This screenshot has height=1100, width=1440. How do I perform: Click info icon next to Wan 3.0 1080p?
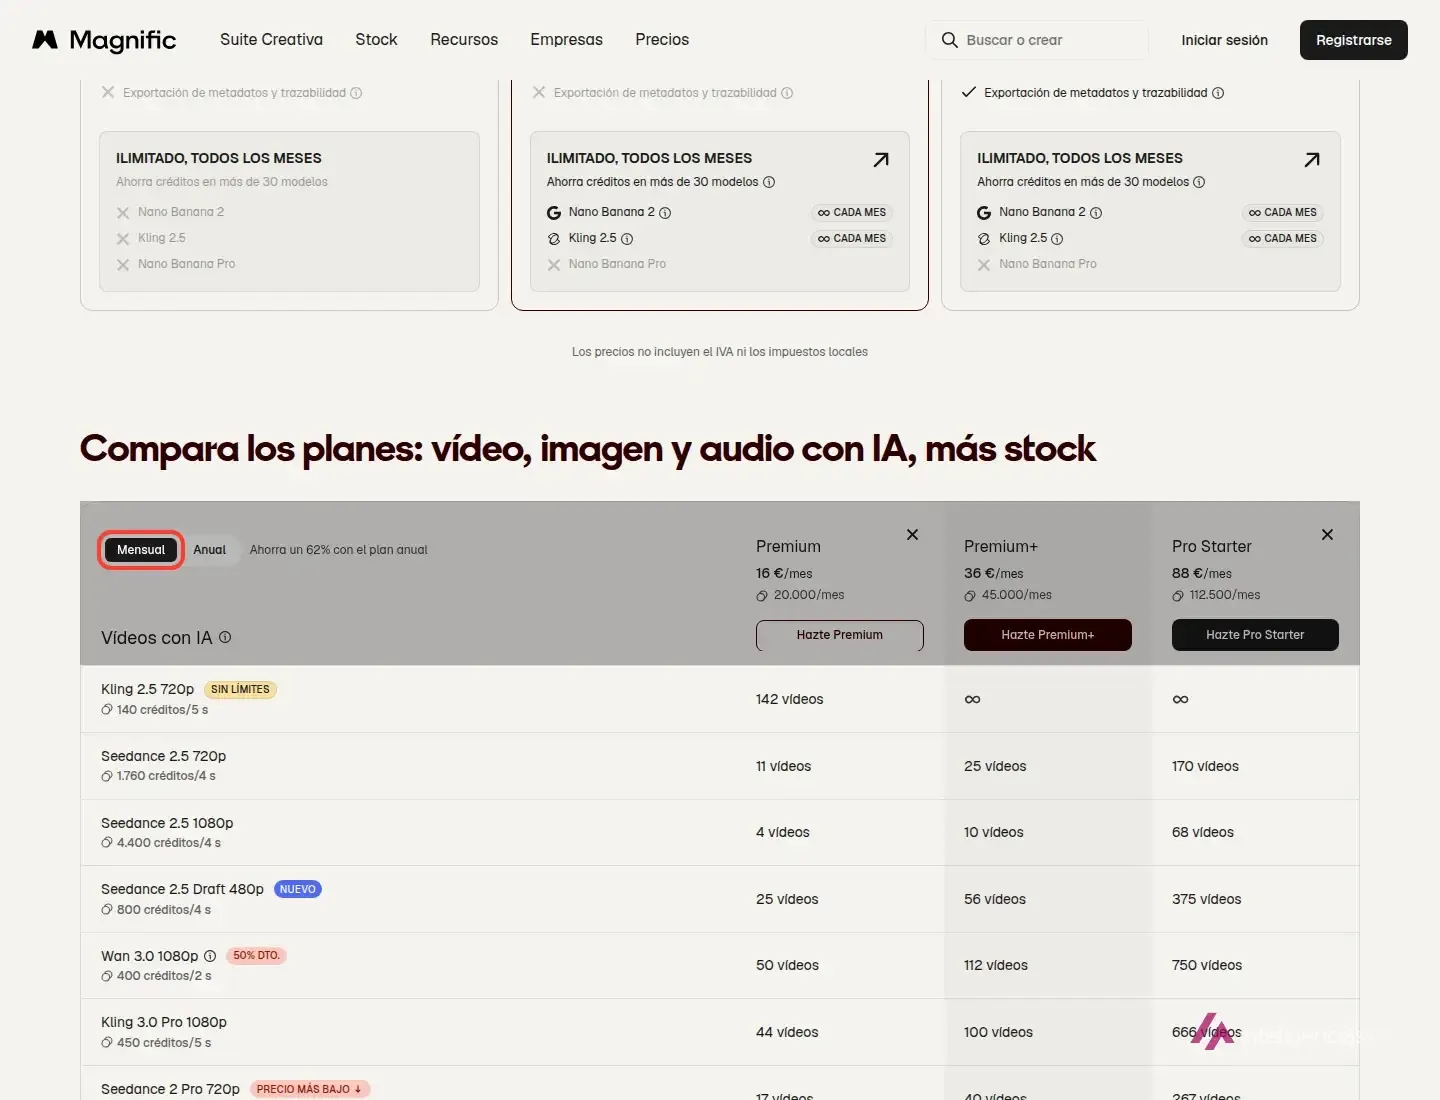pyautogui.click(x=210, y=956)
